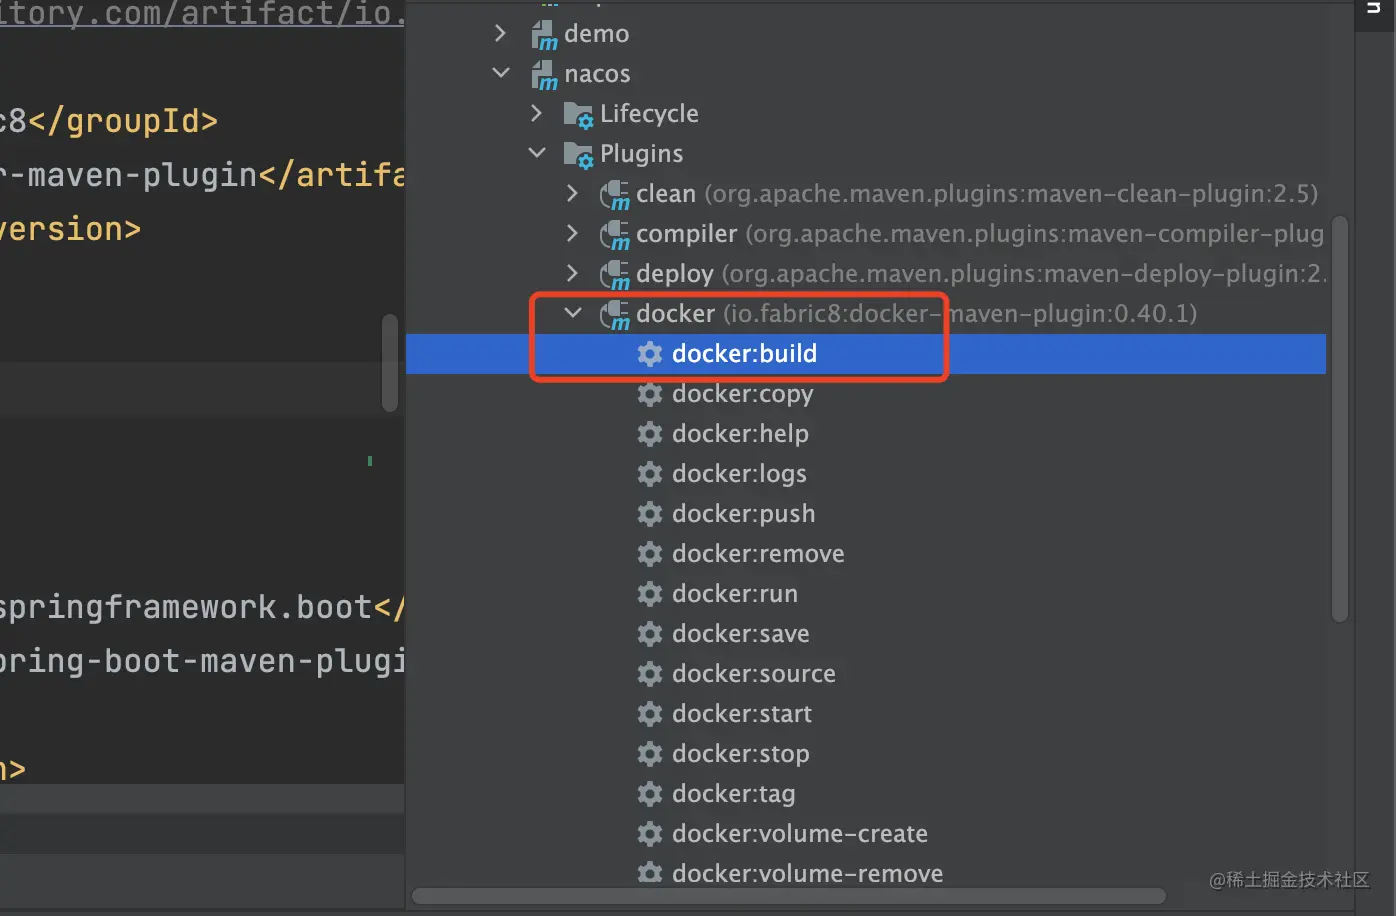Screen dimensions: 1396x916
Task: Click gear icon of docker:start goal
Action: pos(650,713)
